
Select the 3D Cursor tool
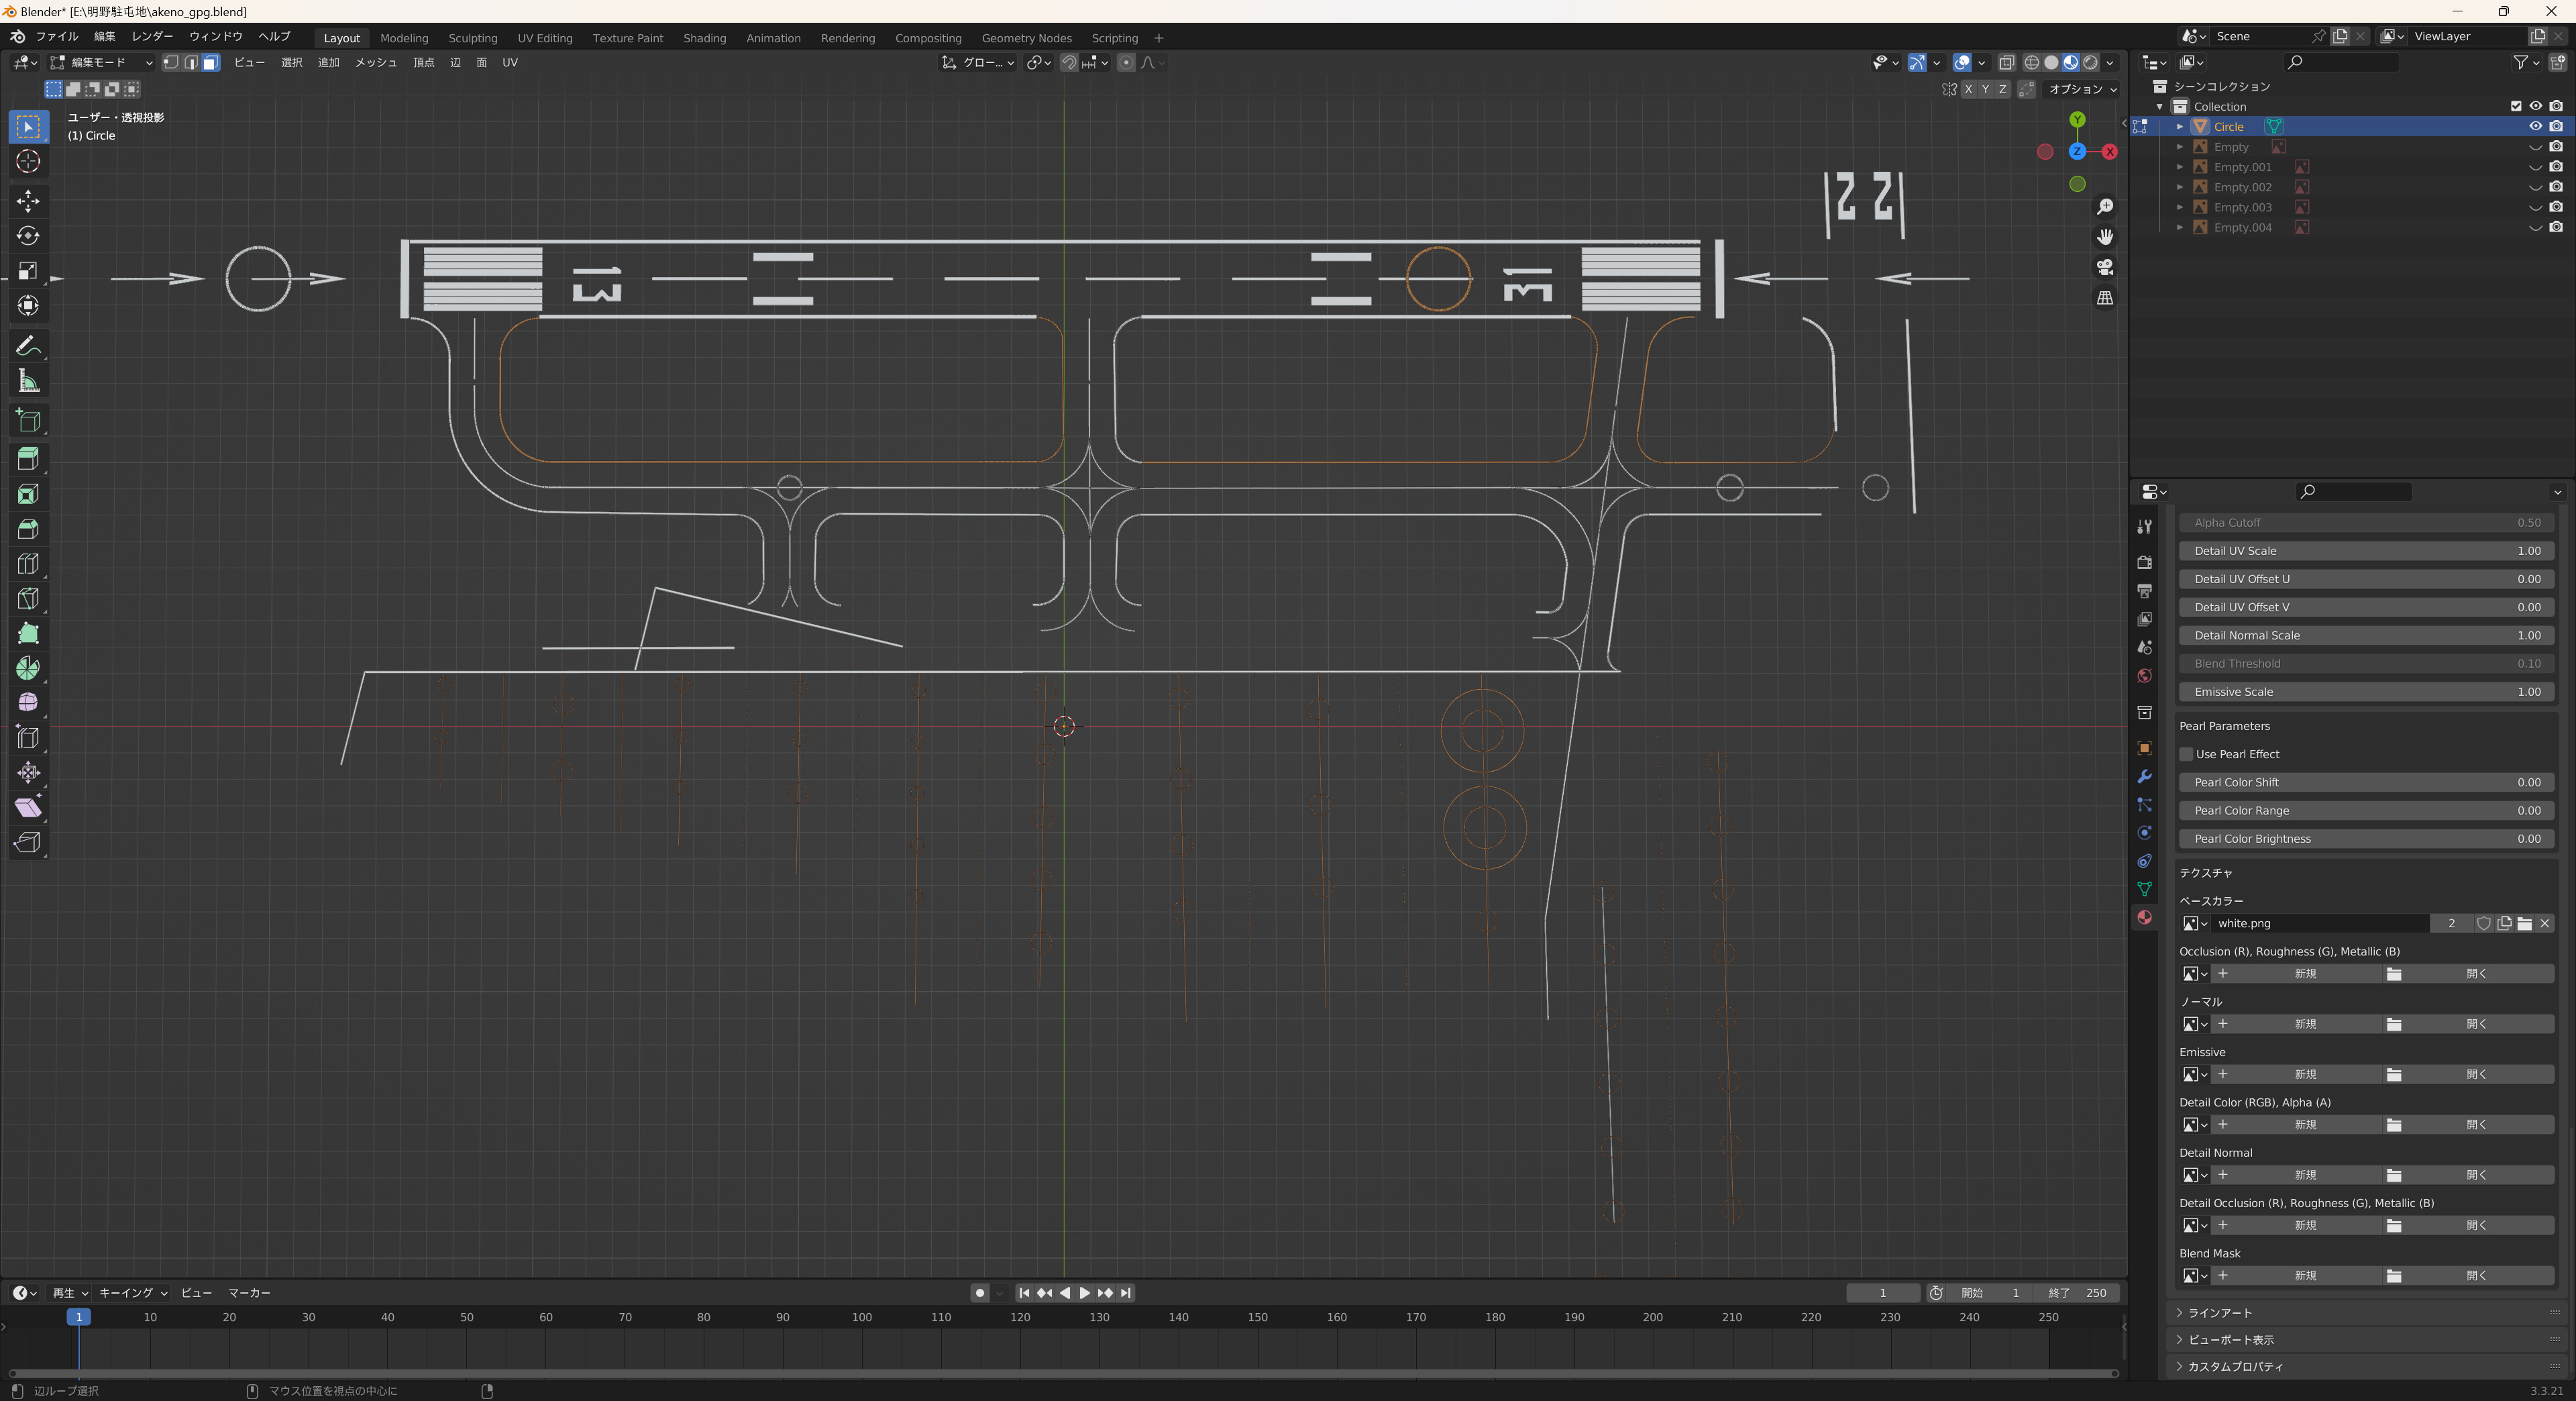pyautogui.click(x=28, y=161)
